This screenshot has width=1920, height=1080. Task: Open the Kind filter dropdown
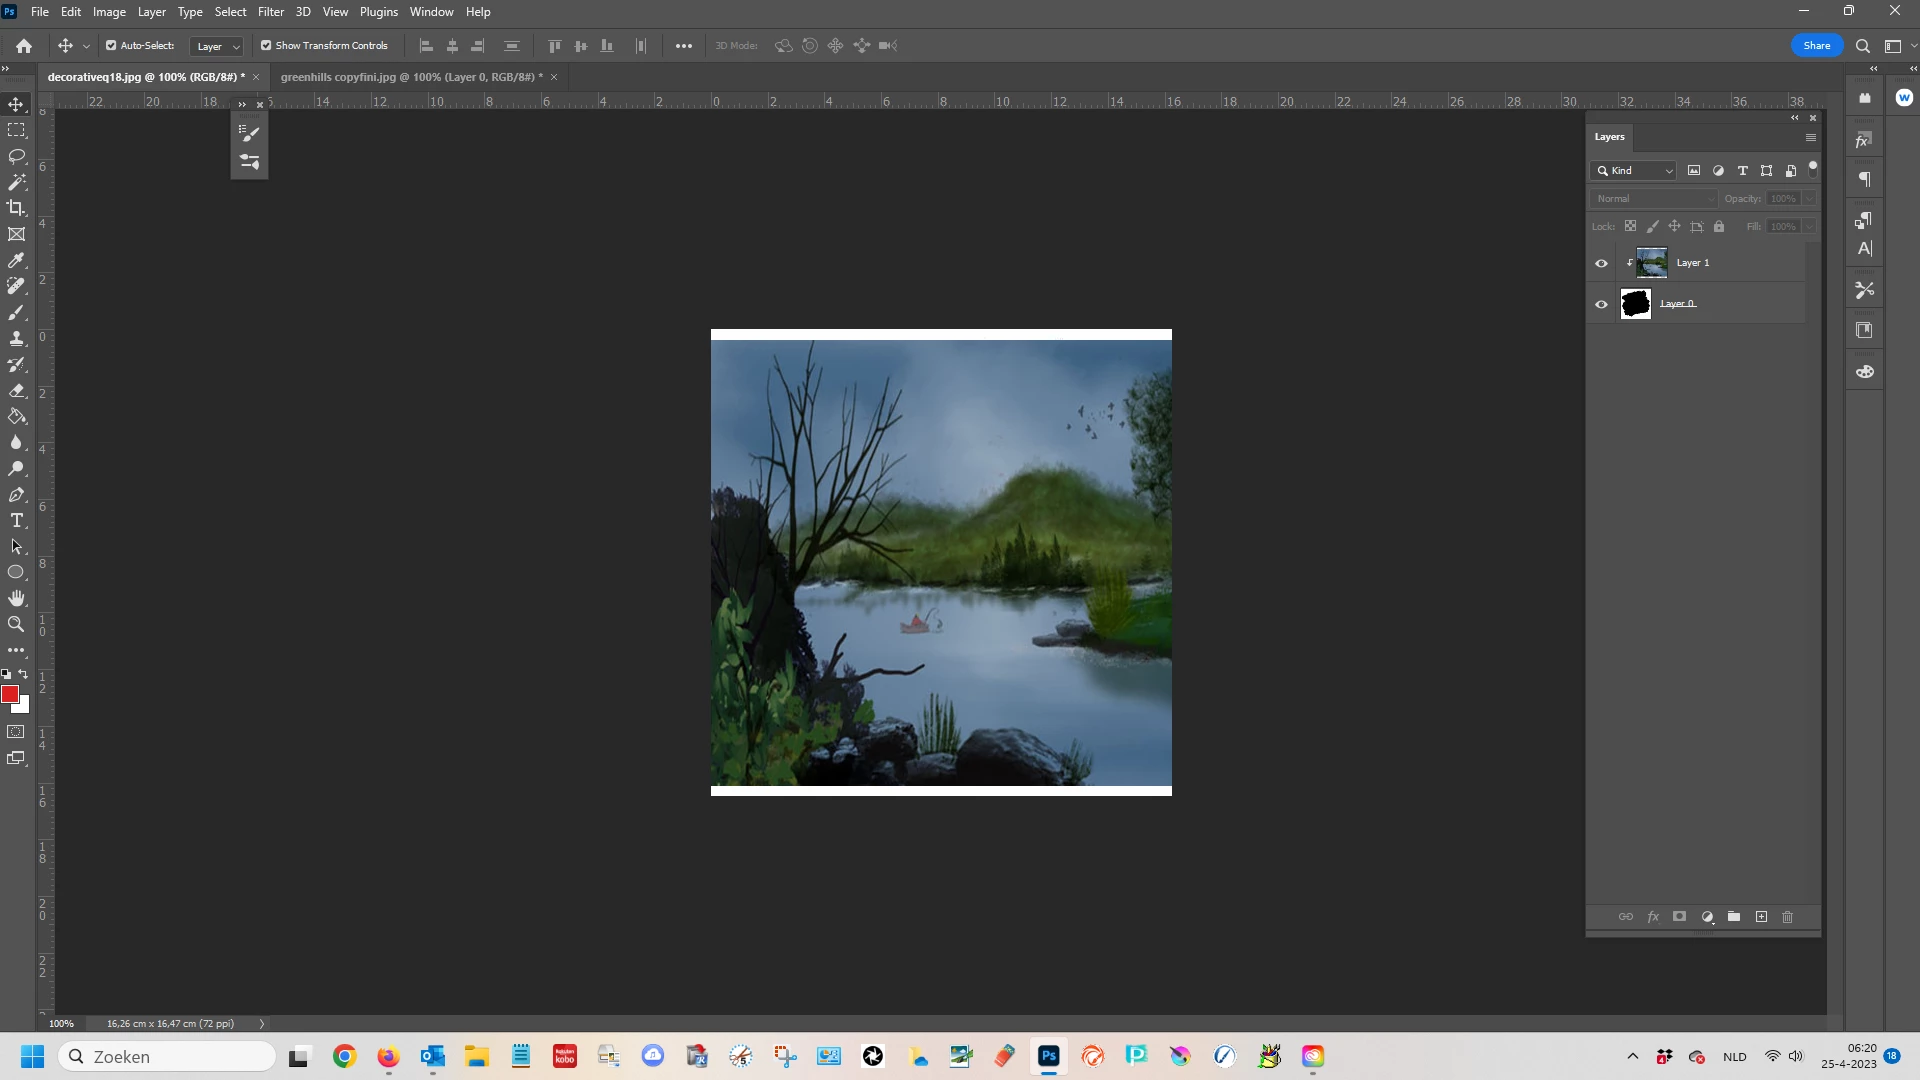(1635, 171)
